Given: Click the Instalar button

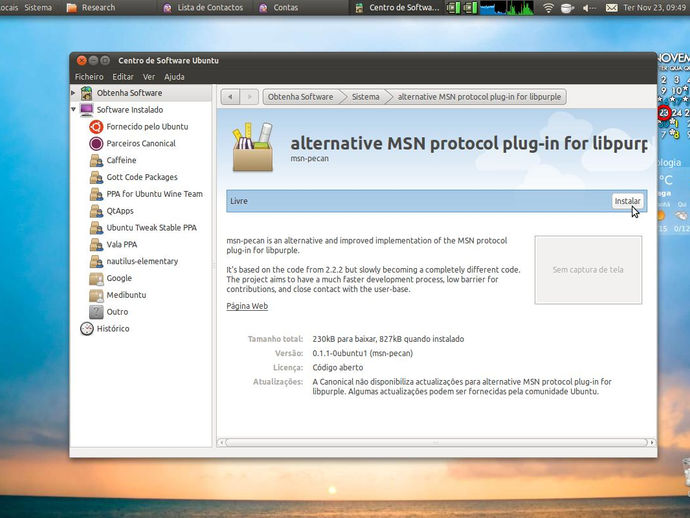Looking at the screenshot, I should point(627,201).
